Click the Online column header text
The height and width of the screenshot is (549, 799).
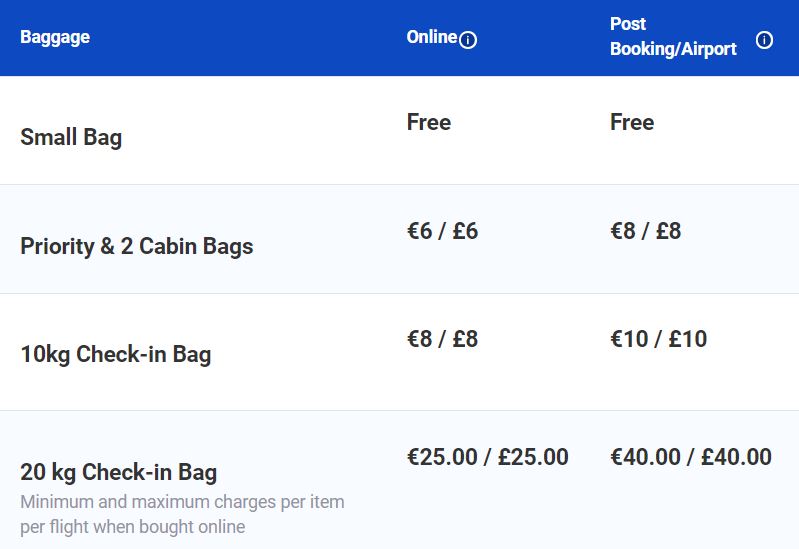click(x=432, y=37)
